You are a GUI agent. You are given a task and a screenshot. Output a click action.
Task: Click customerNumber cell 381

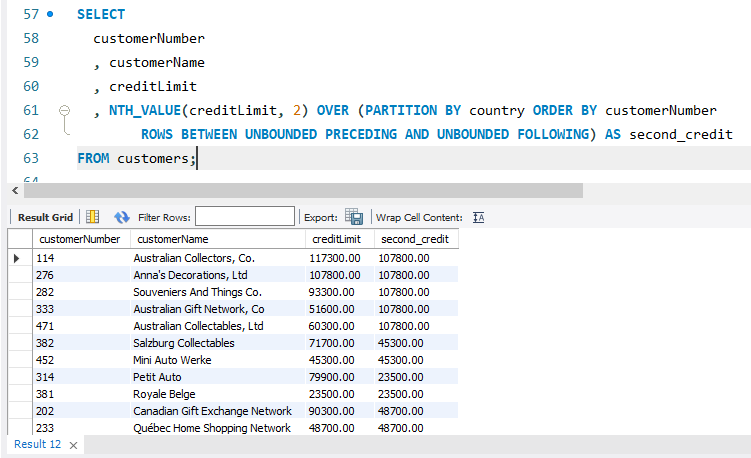[81, 394]
